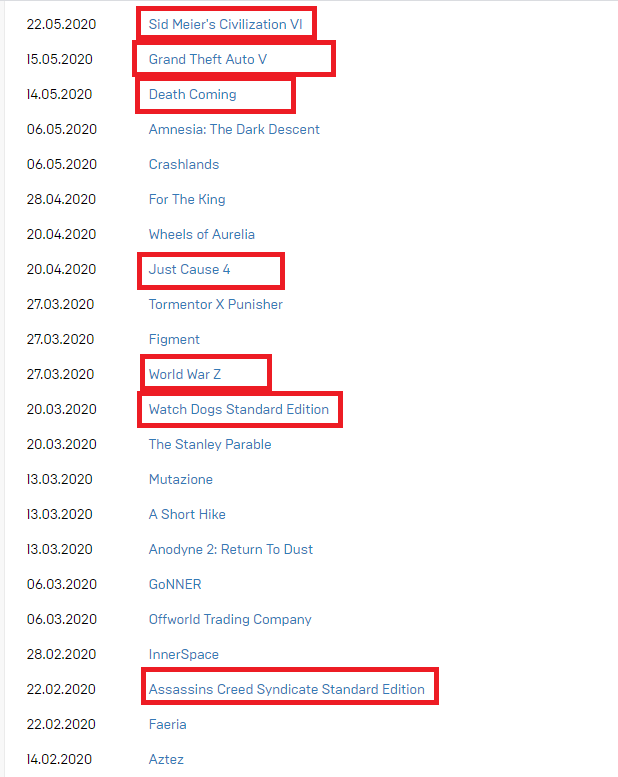Viewport: 618px width, 777px height.
Task: Click the Wheels of Aurelia link
Action: coord(202,234)
